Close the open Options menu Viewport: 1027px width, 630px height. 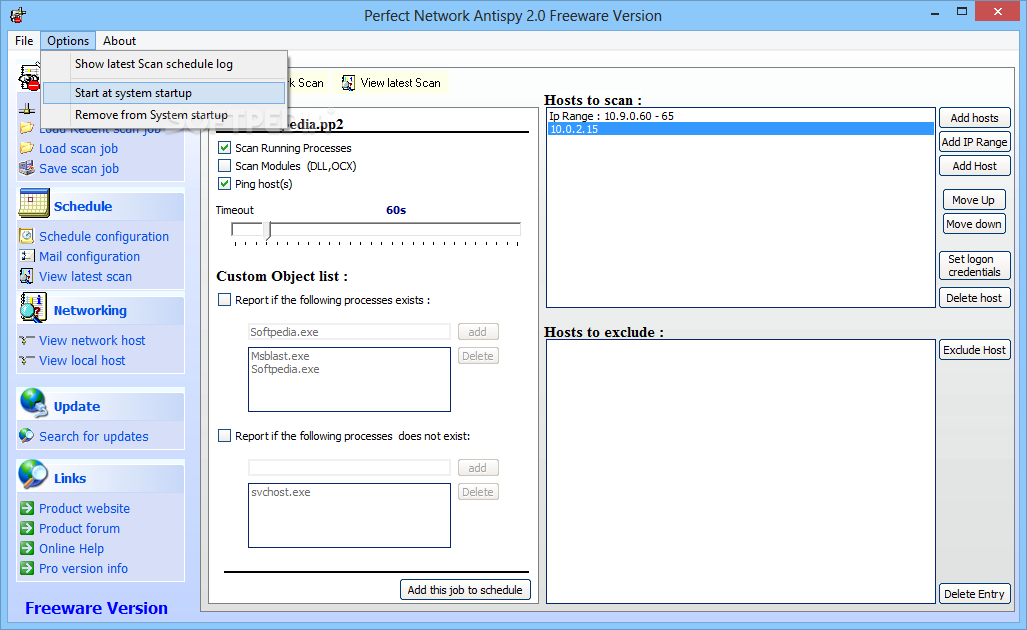[x=68, y=41]
